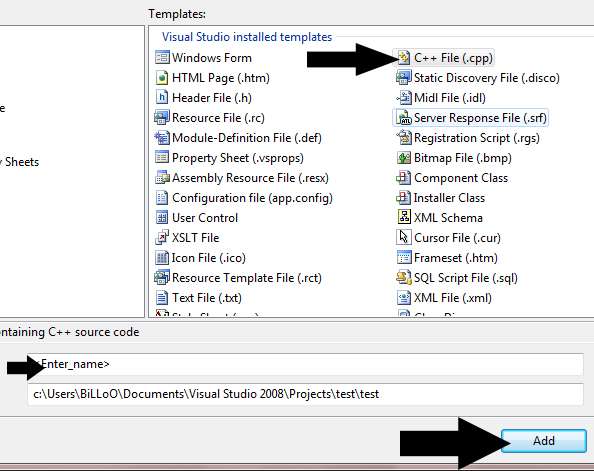Viewport: 594px width, 471px height.
Task: Pick the Component Class icon
Action: coord(404,178)
